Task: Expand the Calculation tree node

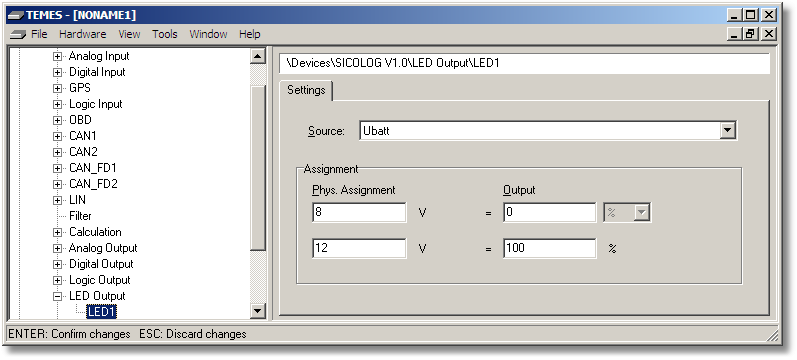Action: click(57, 232)
